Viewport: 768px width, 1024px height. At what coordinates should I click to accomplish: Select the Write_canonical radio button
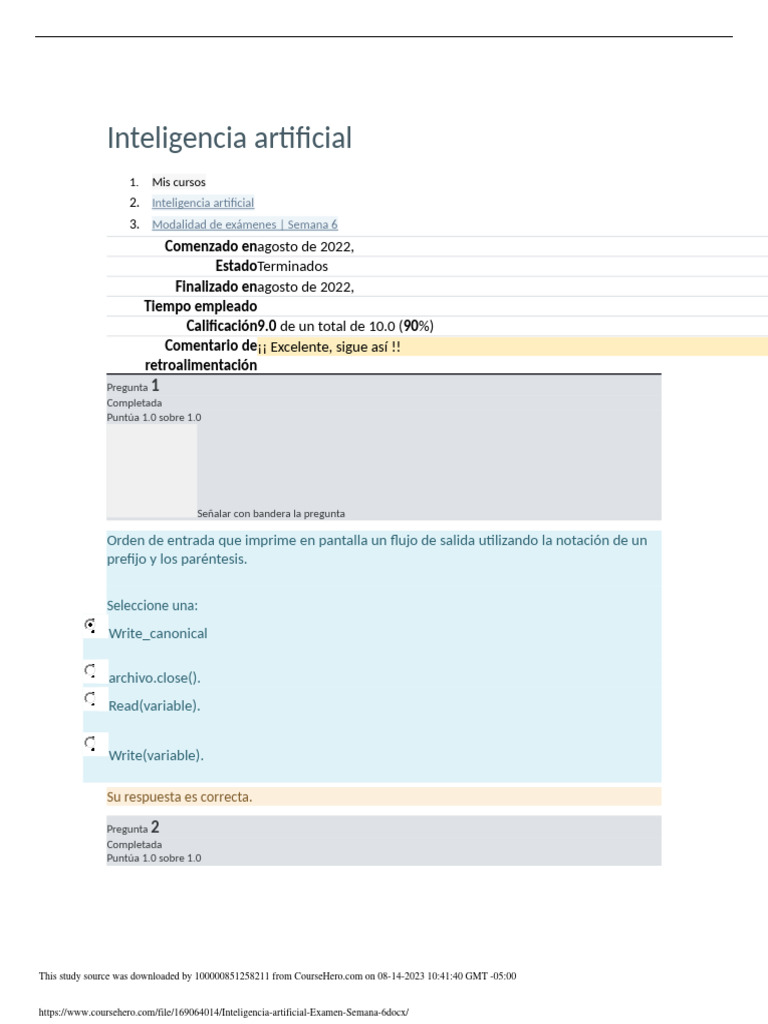coord(90,625)
